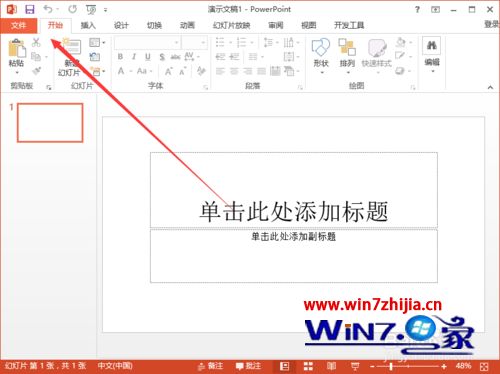
Task: Open the slide Layout dropdown
Action: coord(97,43)
